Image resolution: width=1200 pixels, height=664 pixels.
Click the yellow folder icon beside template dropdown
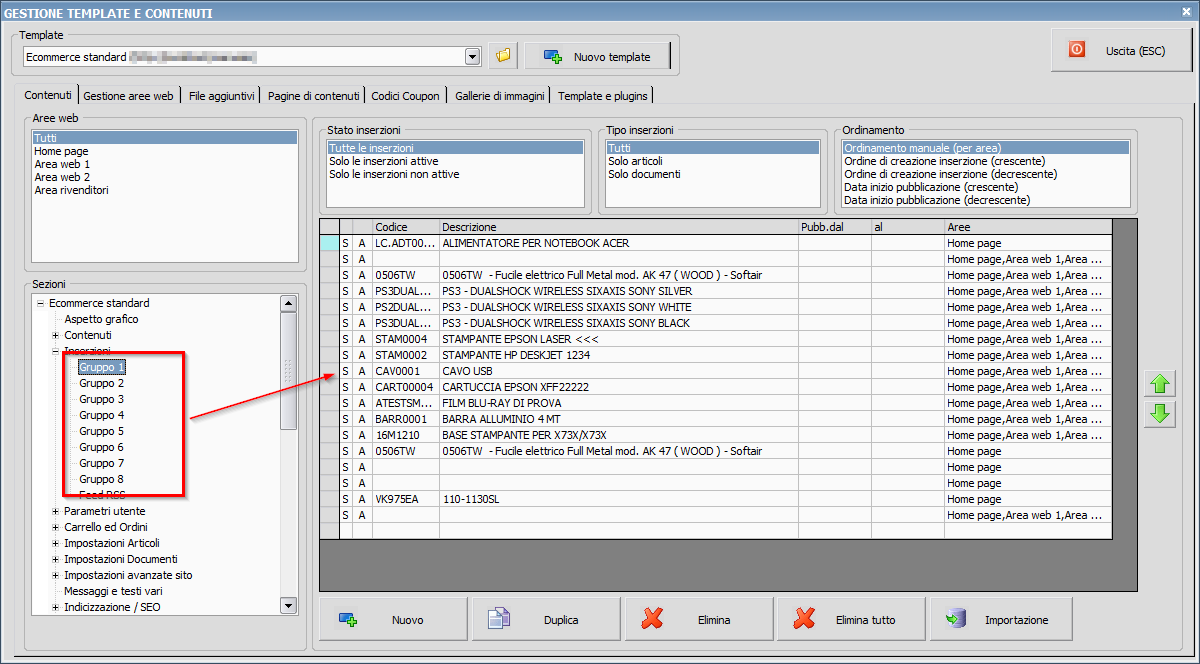[503, 56]
